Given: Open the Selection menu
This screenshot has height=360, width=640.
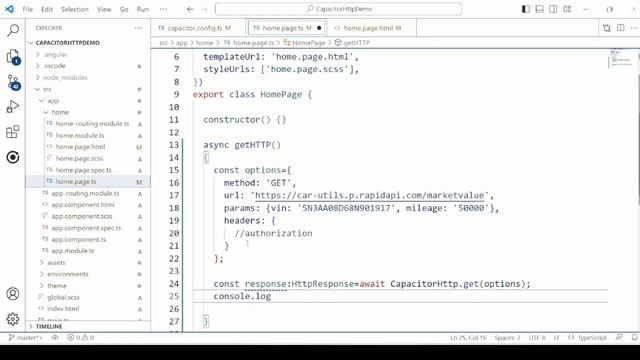Looking at the screenshot, I should (75, 9).
